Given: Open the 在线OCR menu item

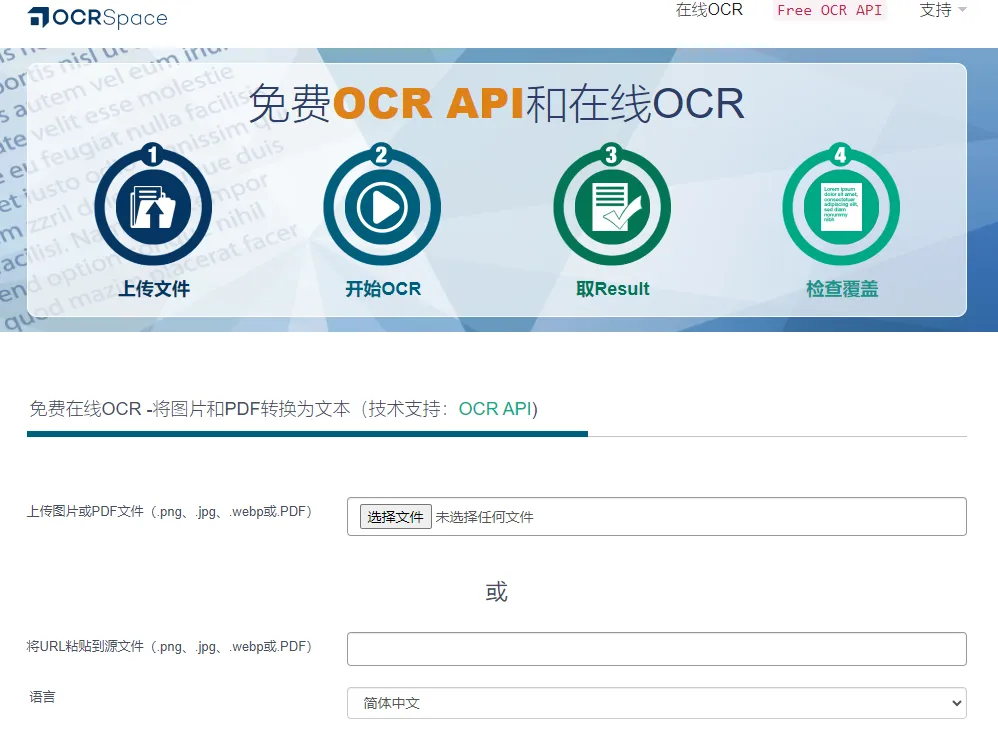Looking at the screenshot, I should pos(709,10).
